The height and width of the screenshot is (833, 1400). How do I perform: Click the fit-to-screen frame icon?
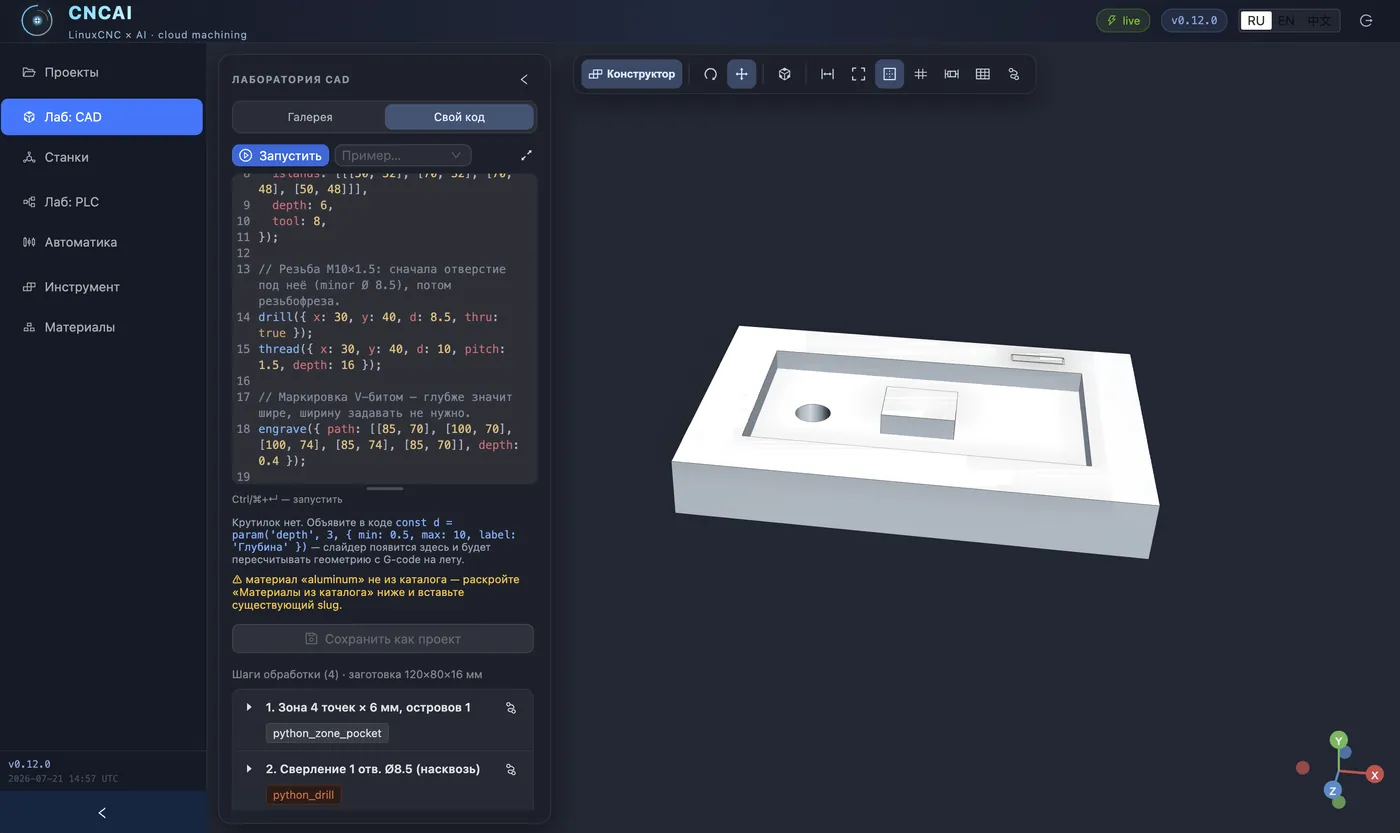coord(858,74)
